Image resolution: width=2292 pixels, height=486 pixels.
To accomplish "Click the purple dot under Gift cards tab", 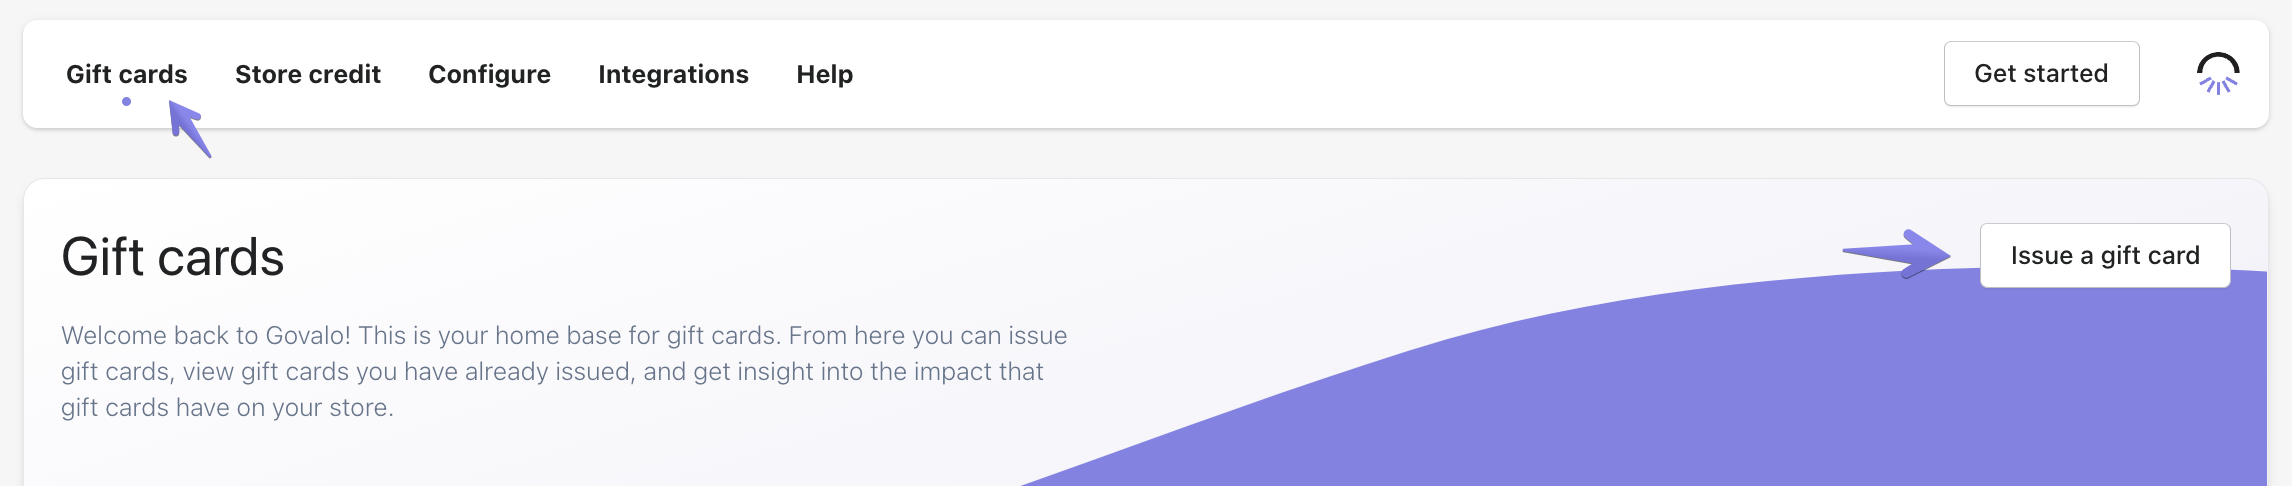I will (126, 101).
